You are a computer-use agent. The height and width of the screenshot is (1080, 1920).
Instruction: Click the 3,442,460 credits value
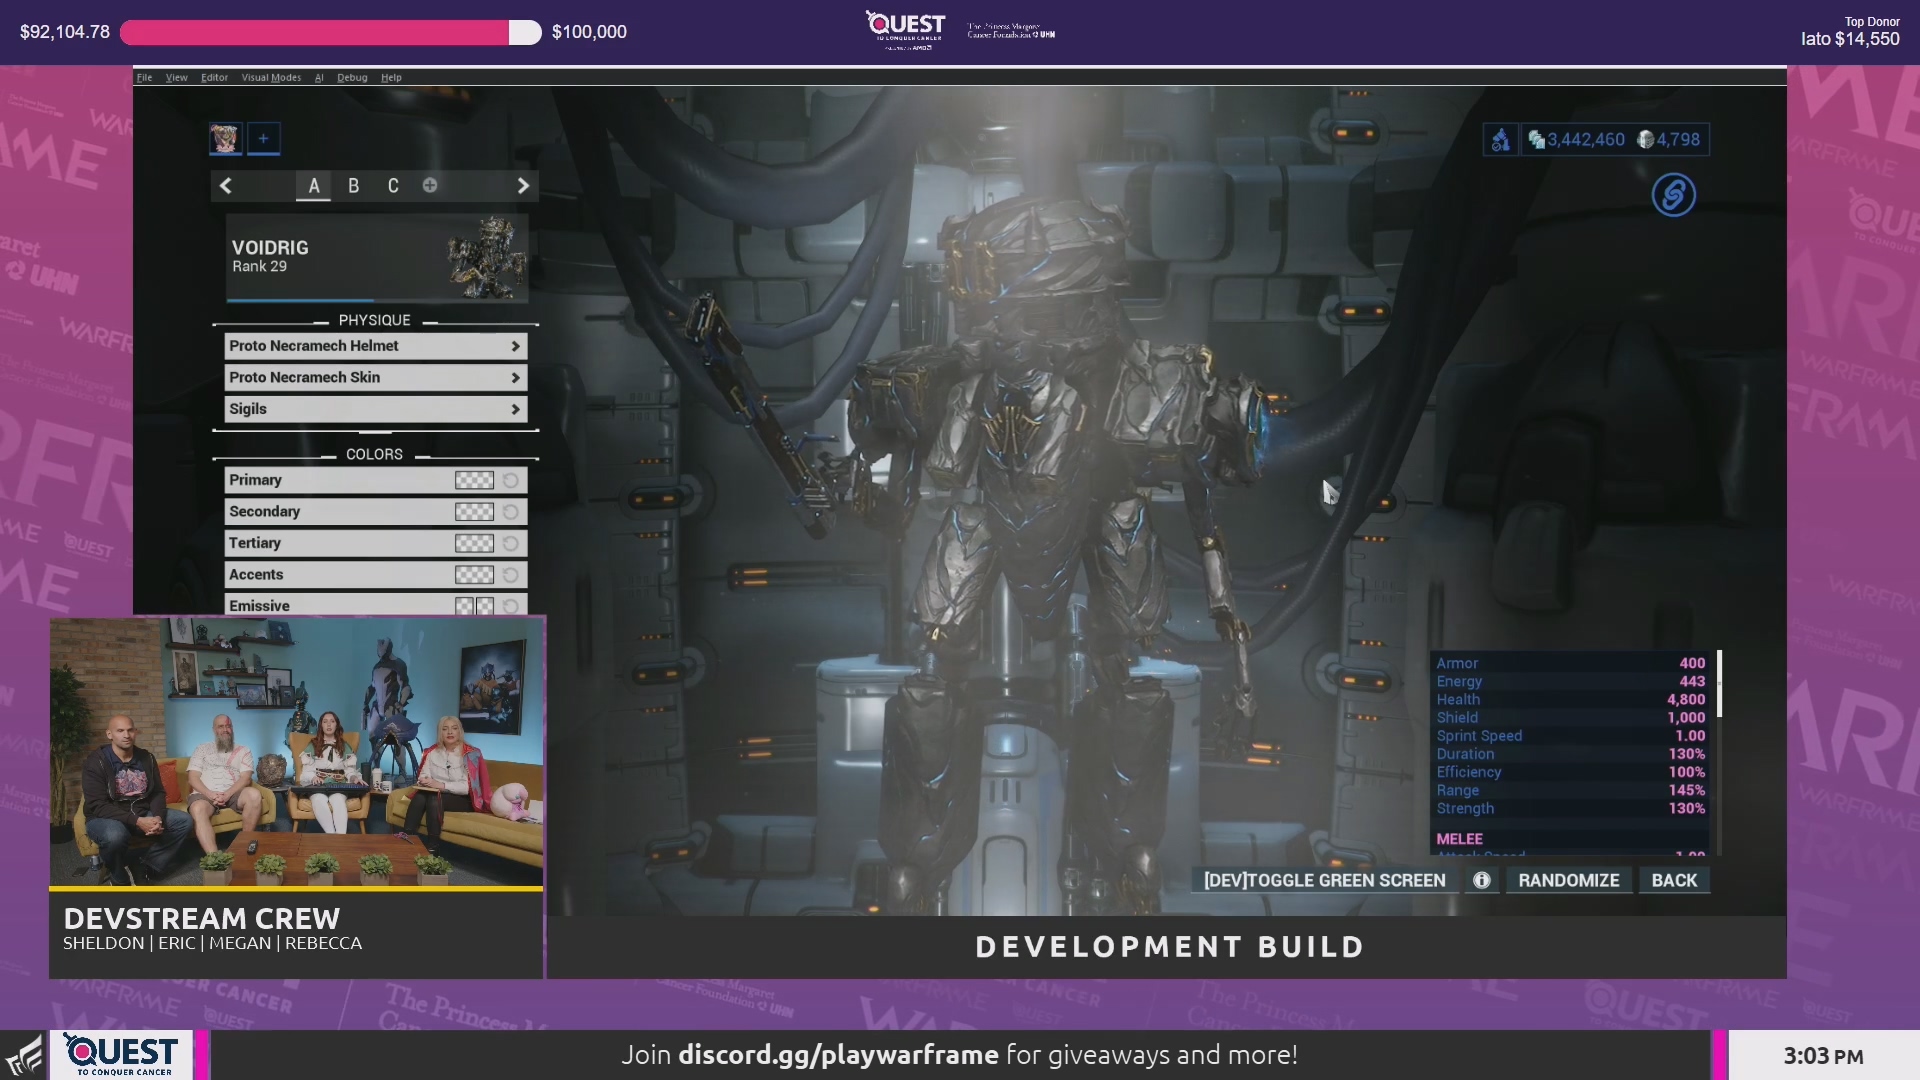(1586, 140)
